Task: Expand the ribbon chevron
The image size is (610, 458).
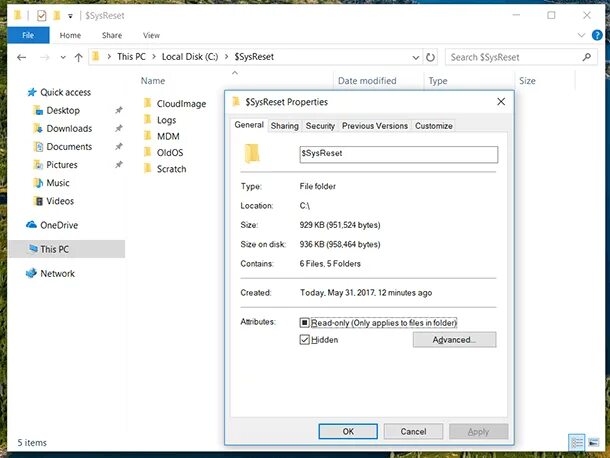Action: coord(581,35)
